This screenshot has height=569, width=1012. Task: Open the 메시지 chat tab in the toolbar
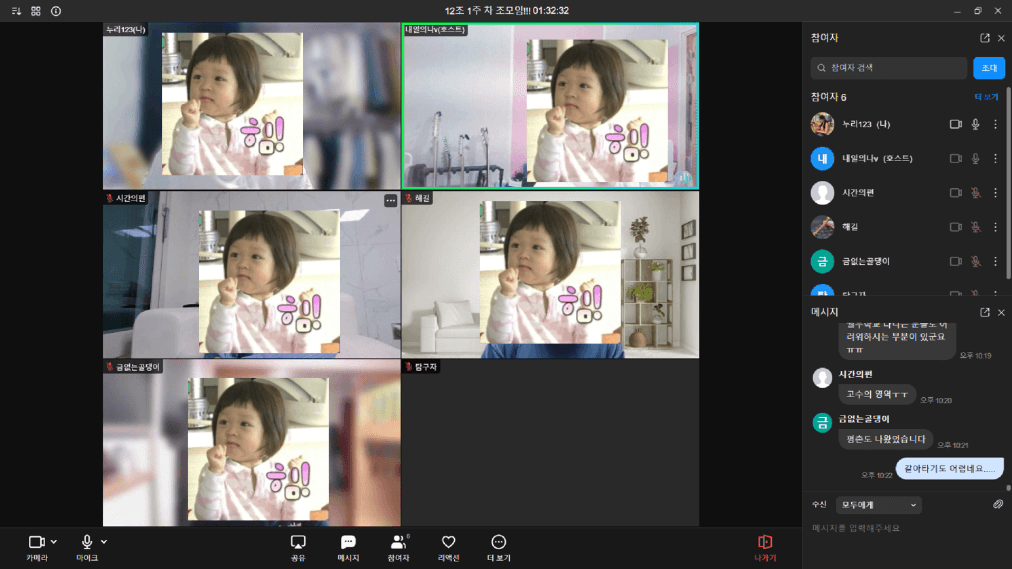(348, 548)
